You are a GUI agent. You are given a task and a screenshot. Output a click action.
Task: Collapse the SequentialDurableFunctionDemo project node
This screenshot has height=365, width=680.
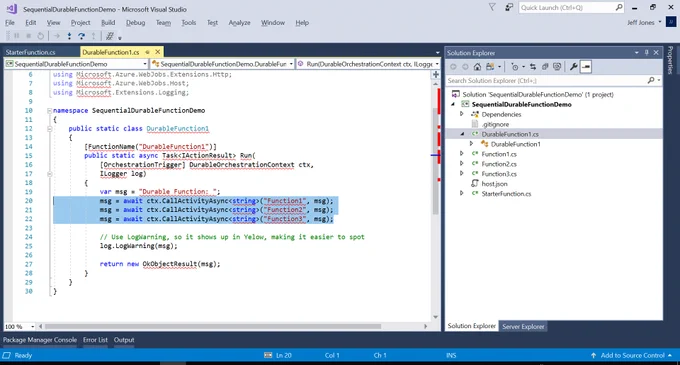tap(453, 104)
